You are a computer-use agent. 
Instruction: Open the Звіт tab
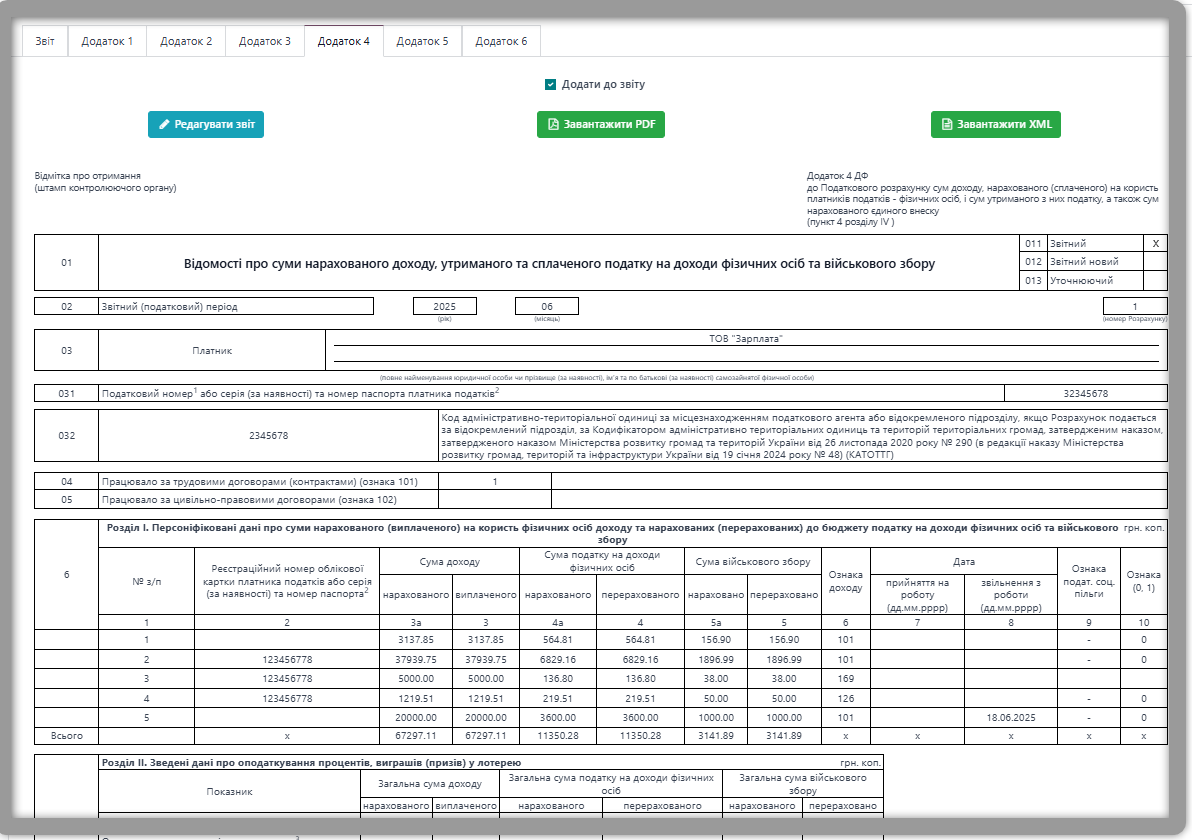(x=45, y=41)
